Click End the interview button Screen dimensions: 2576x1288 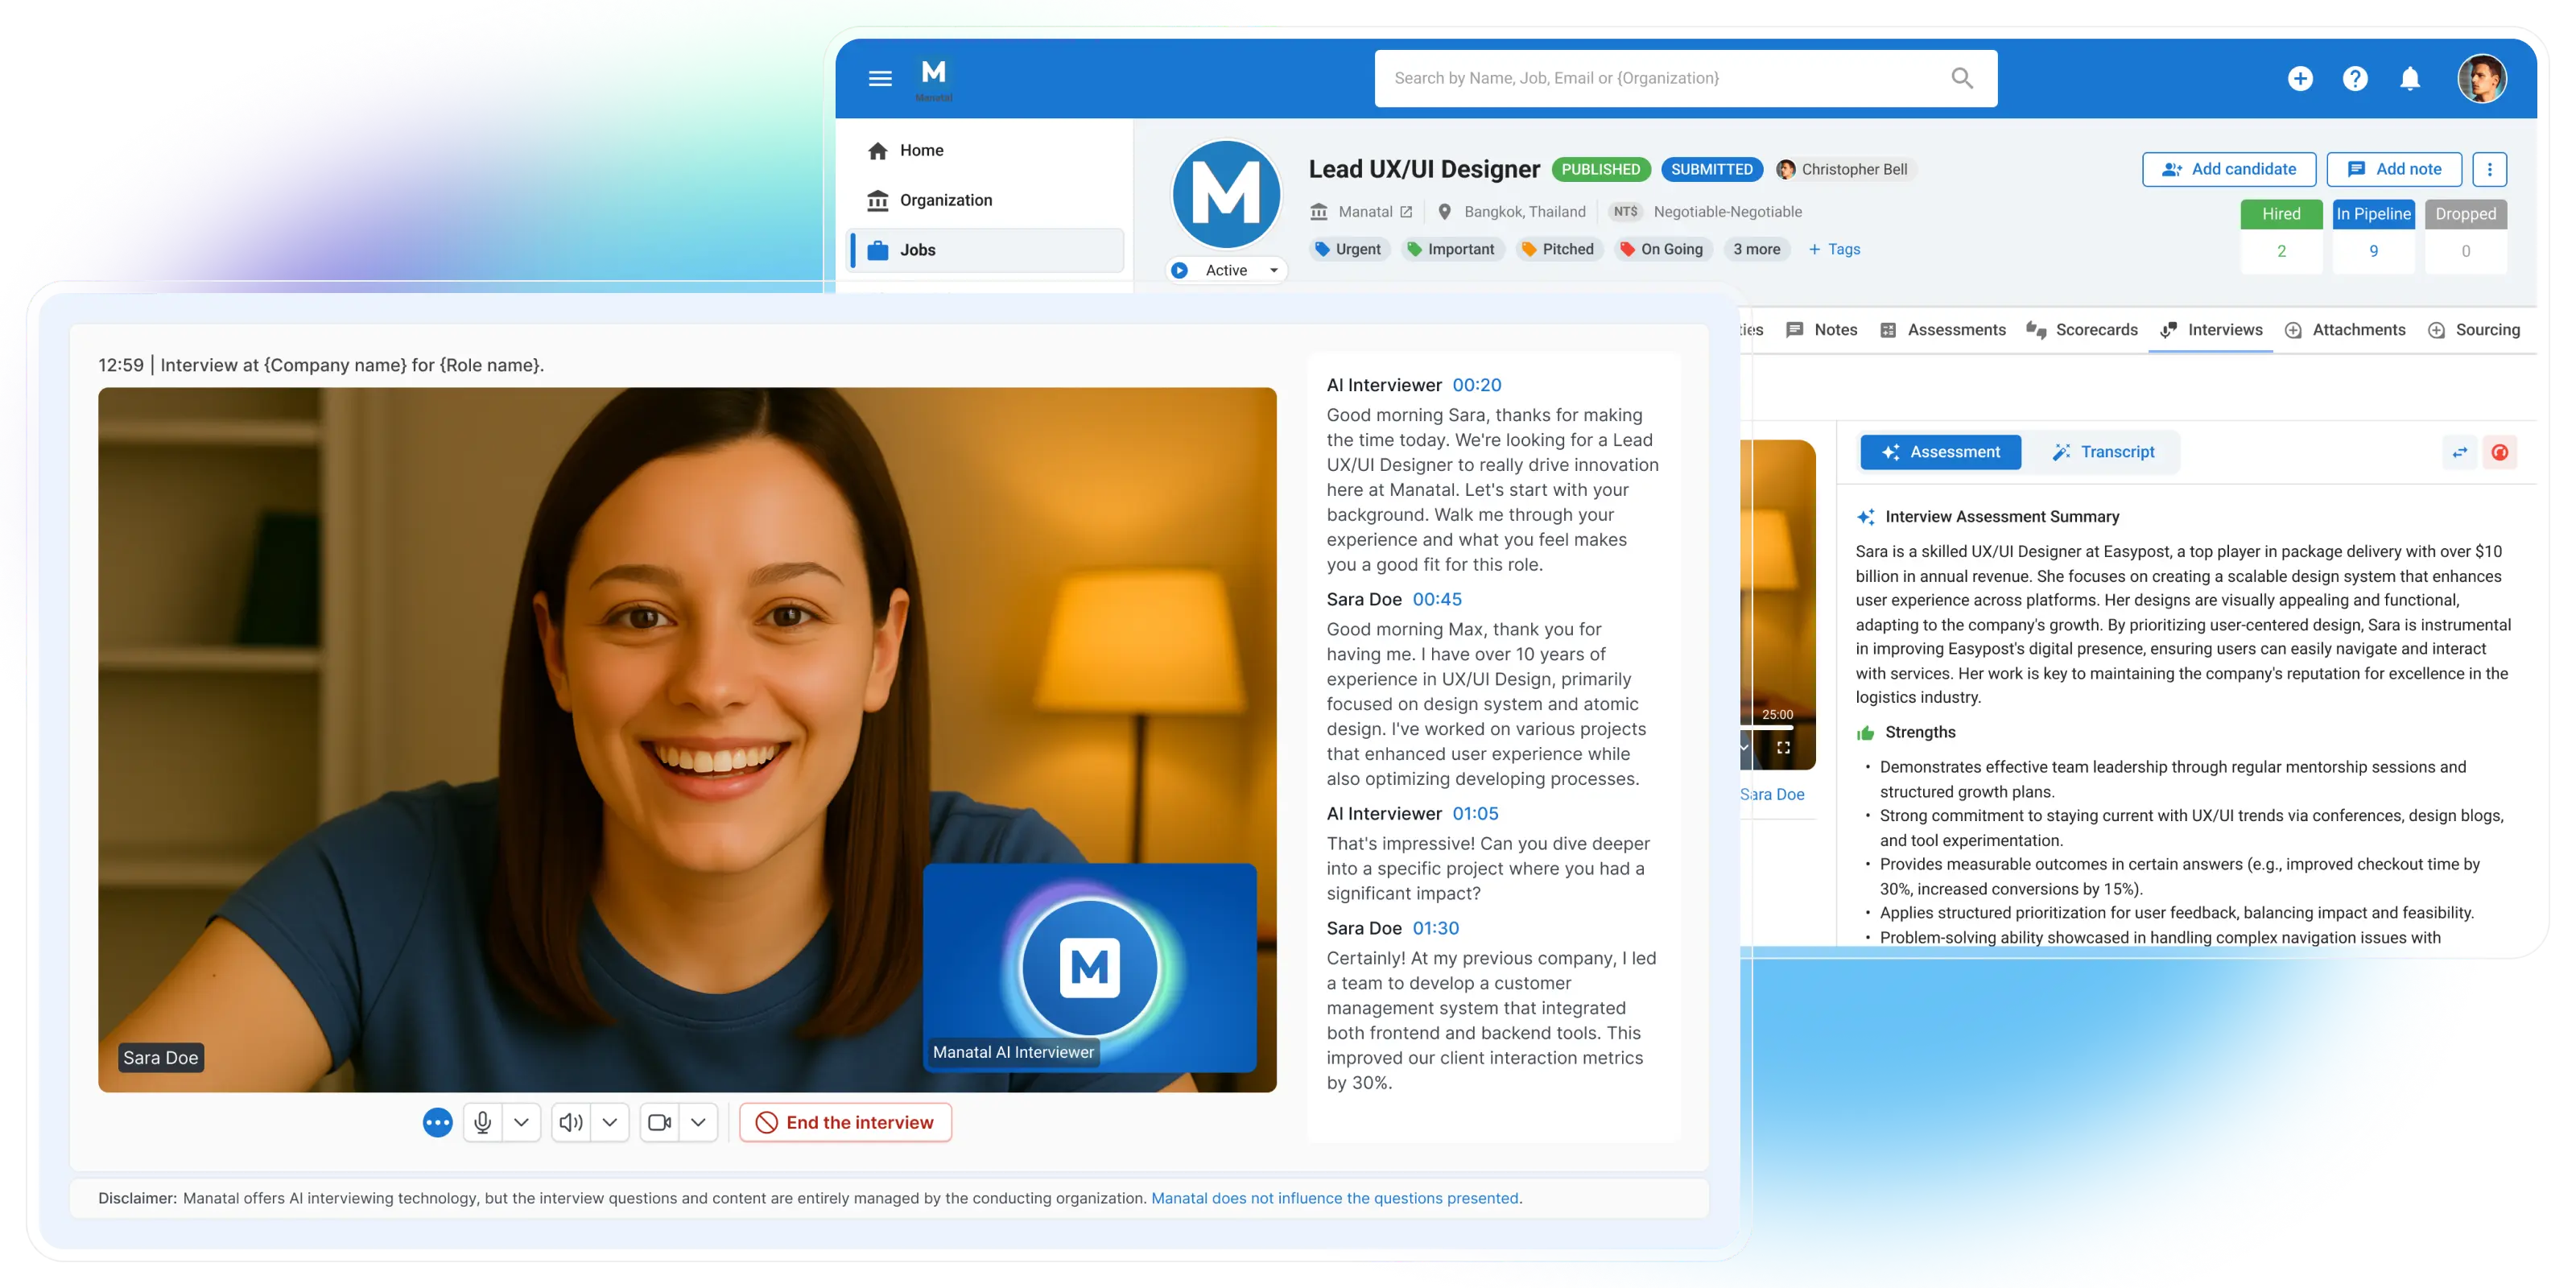(x=845, y=1122)
